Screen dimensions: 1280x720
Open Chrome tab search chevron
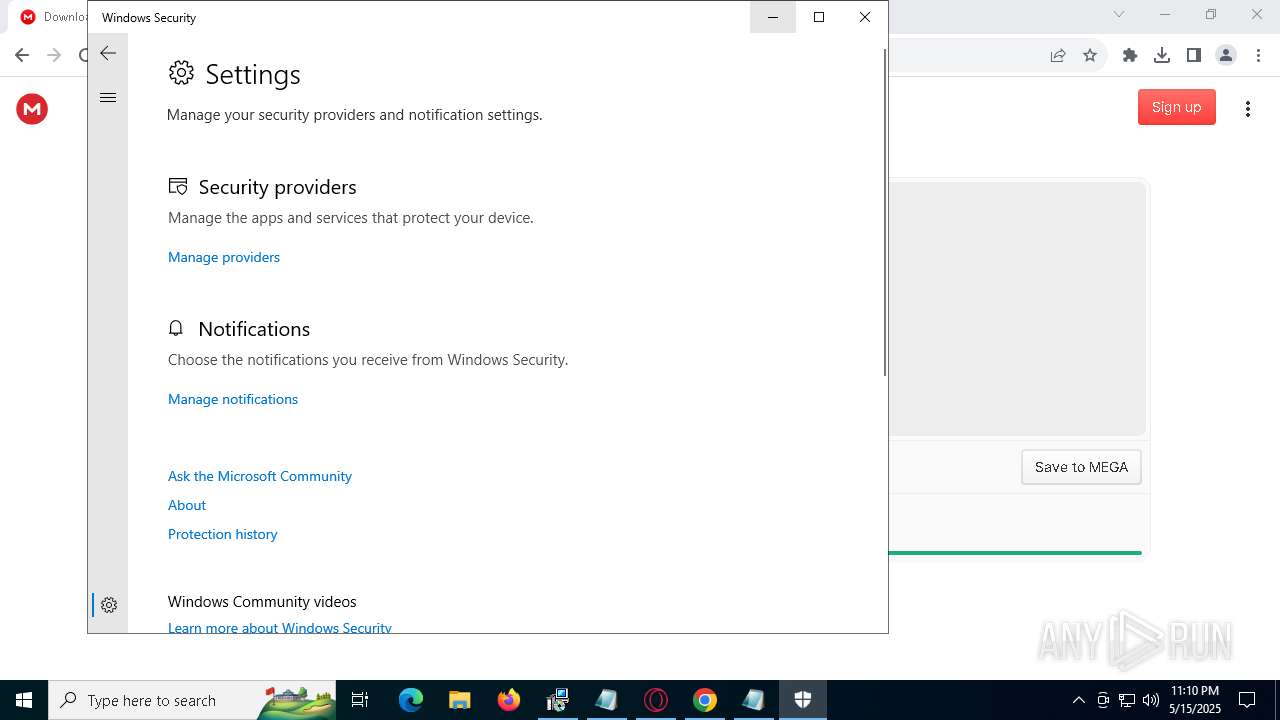[x=1119, y=14]
